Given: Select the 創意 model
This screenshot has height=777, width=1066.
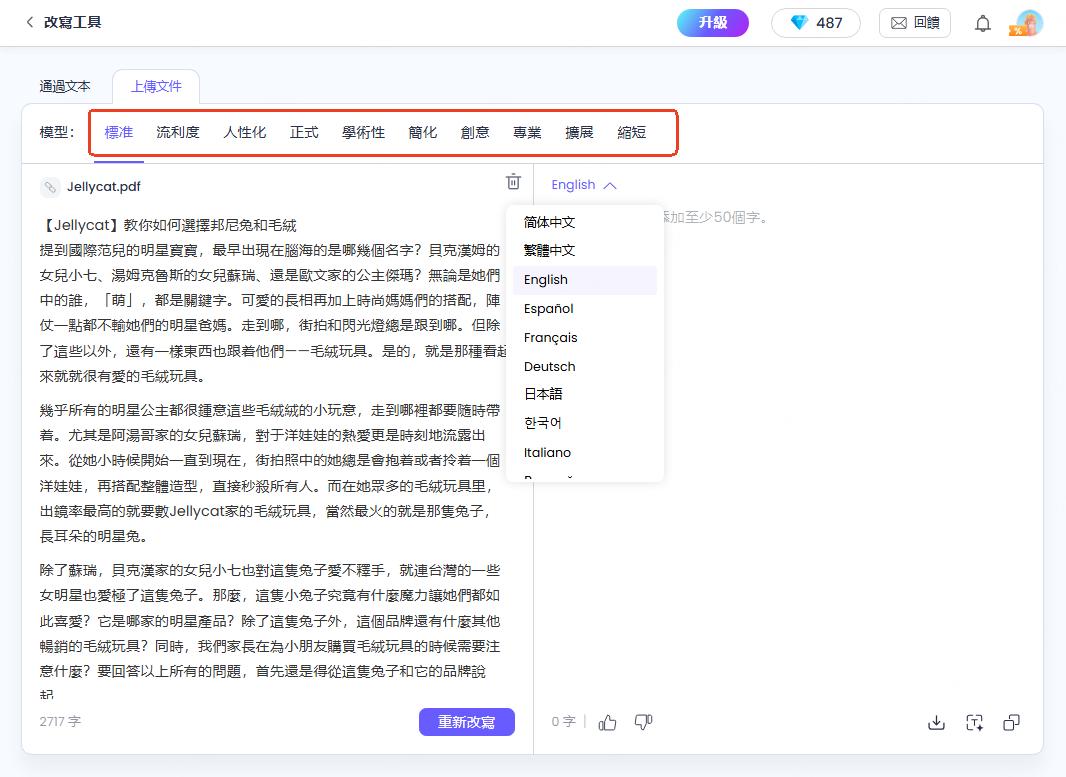Looking at the screenshot, I should [475, 133].
